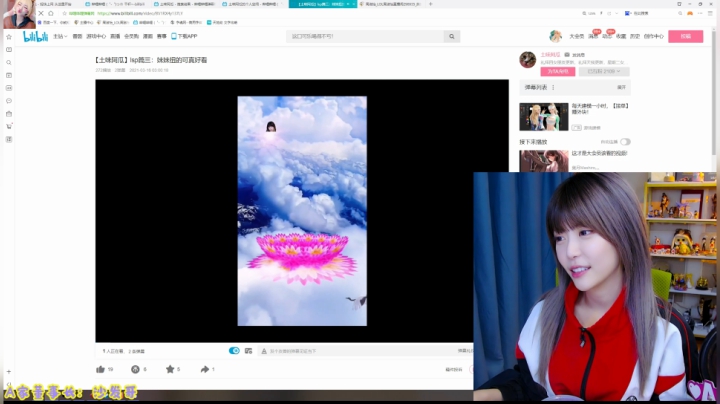The image size is (720, 404).
Task: Share the video via arrow icon
Action: (205, 369)
